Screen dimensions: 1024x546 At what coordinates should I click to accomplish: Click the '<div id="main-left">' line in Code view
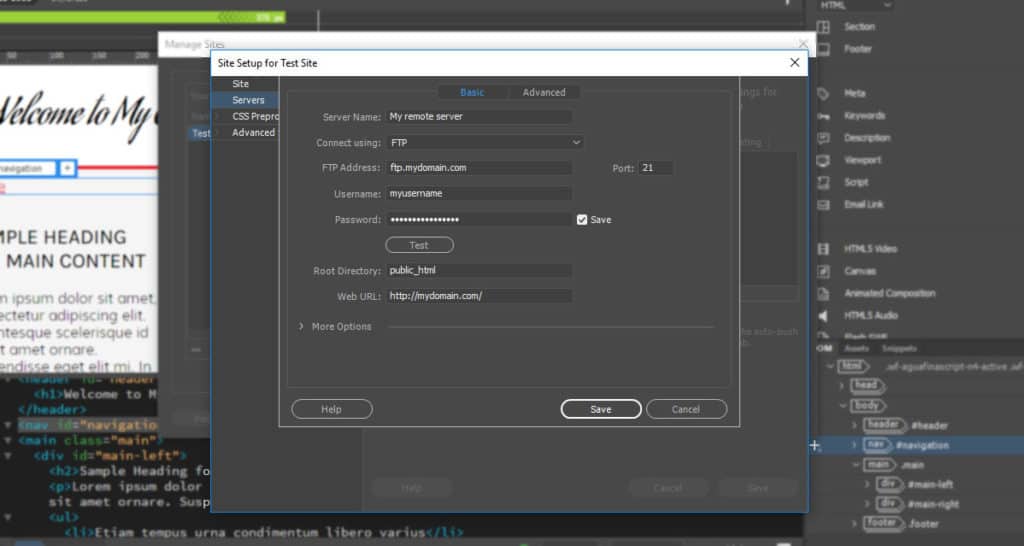pos(110,455)
